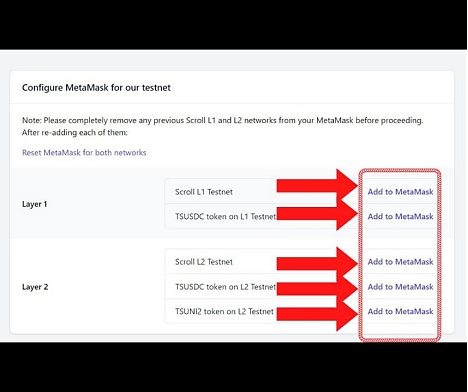Screen dimensions: 468x392
Task: Open Reset MetaMask for both networks link
Action: 84,153
